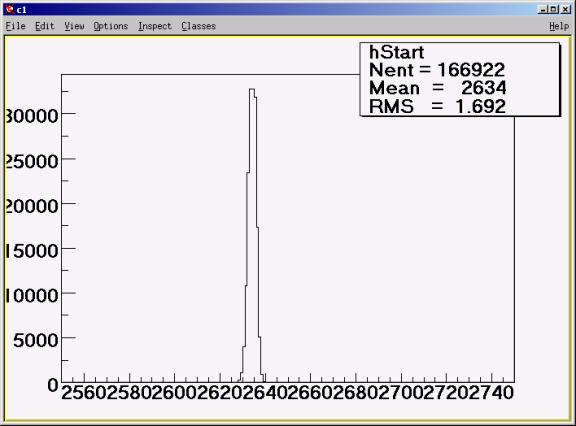Open the Inspect menu

pyautogui.click(x=155, y=26)
